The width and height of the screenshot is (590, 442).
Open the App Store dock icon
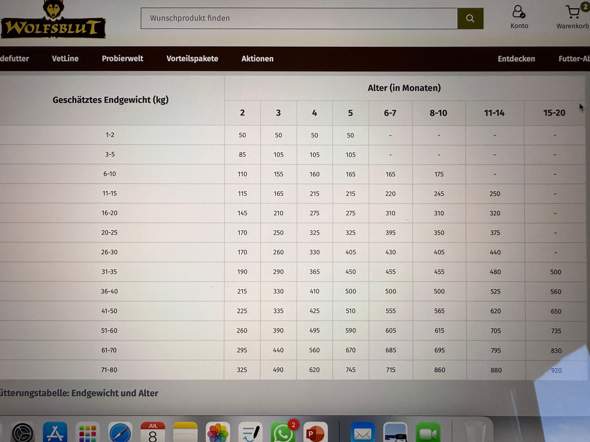tap(55, 433)
